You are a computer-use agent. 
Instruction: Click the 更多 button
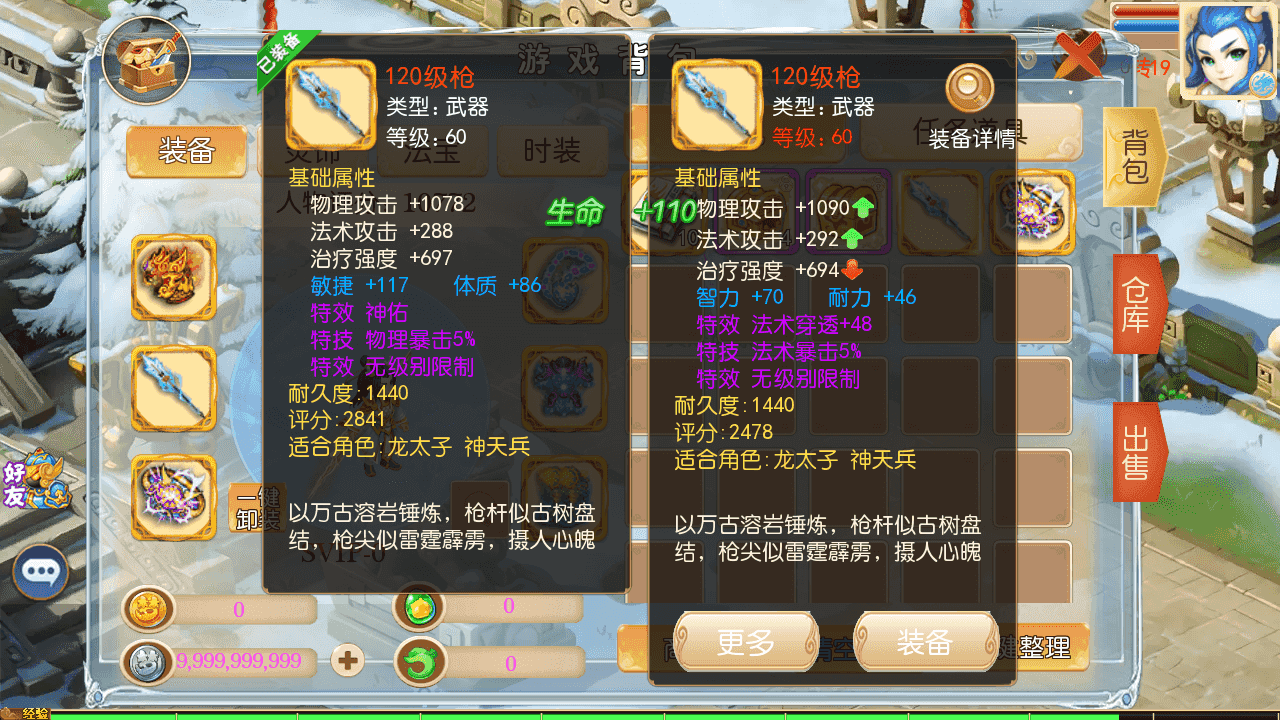pos(746,643)
